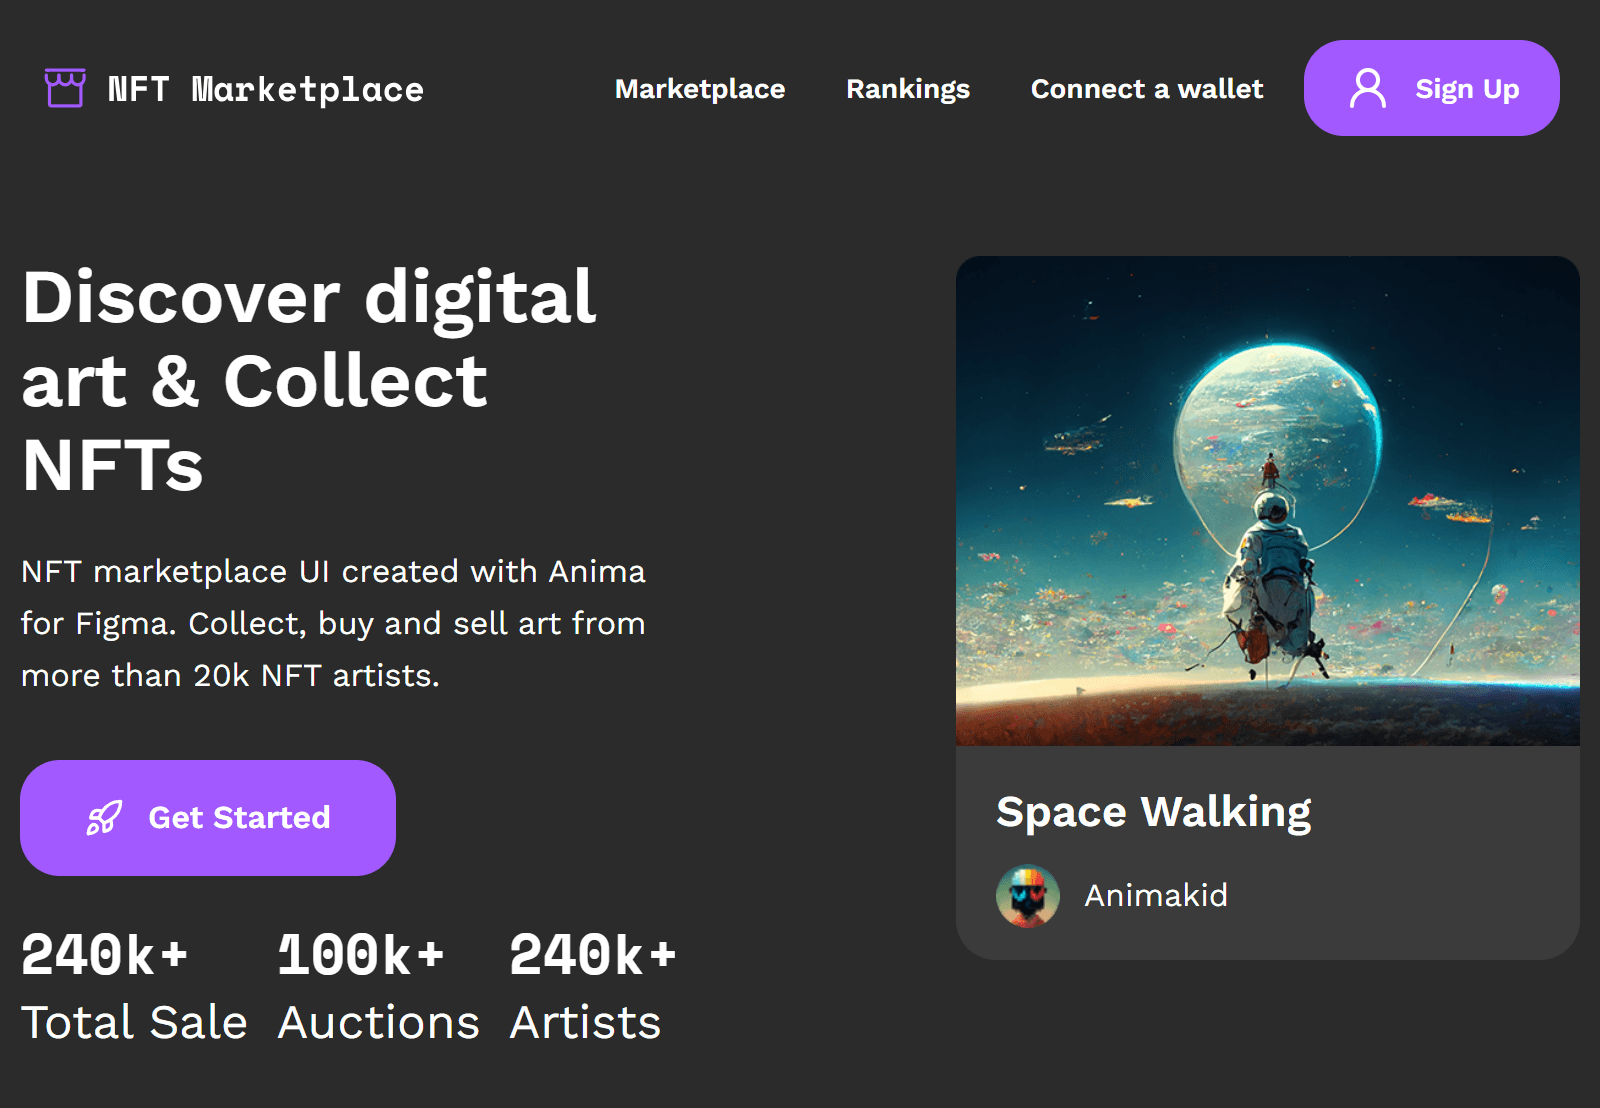Click the 240k+ Total Sale stat
The image size is (1600, 1108).
pos(135,985)
